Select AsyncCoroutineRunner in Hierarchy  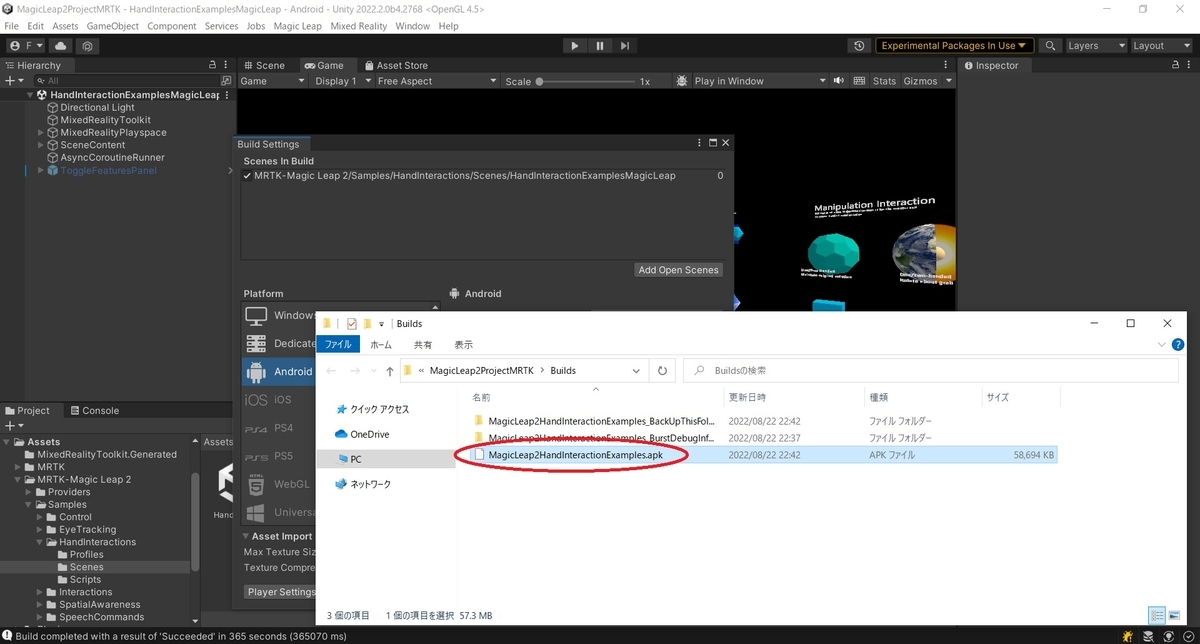[112, 158]
